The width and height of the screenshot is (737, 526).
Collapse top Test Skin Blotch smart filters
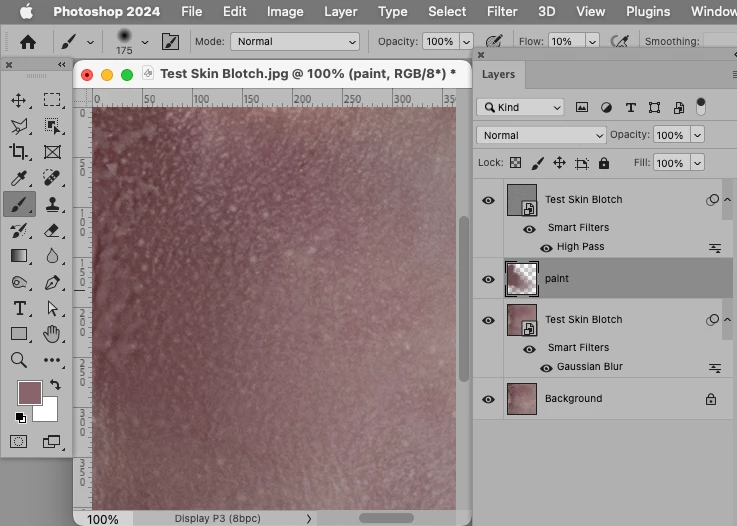click(x=728, y=199)
